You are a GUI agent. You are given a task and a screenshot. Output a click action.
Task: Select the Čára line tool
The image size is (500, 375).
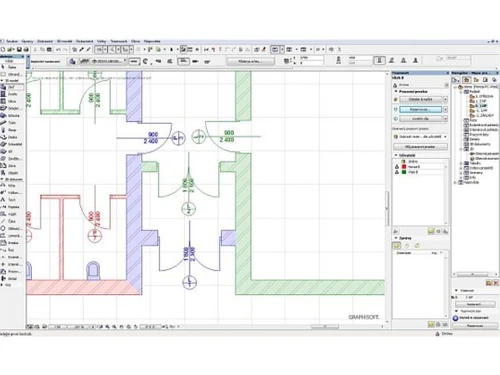pyautogui.click(x=12, y=221)
